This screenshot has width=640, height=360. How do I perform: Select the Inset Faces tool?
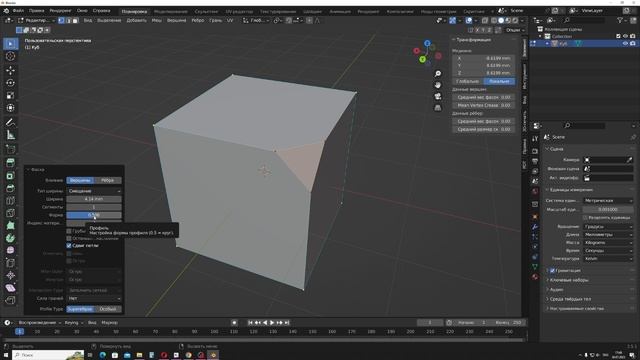11,176
